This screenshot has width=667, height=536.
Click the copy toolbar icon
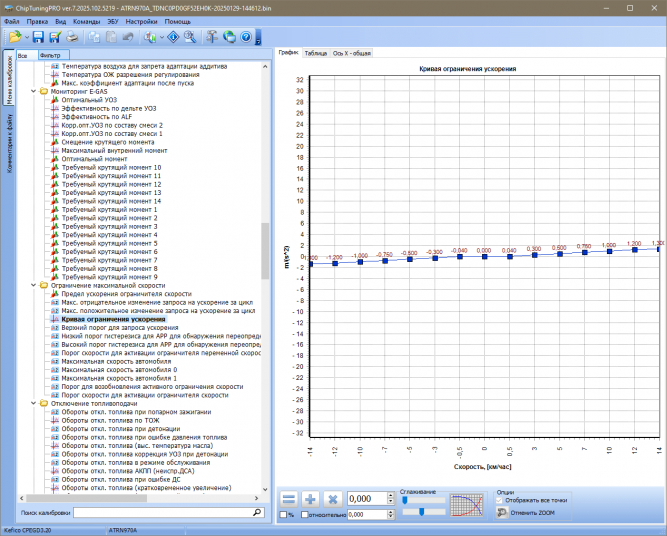[94, 37]
